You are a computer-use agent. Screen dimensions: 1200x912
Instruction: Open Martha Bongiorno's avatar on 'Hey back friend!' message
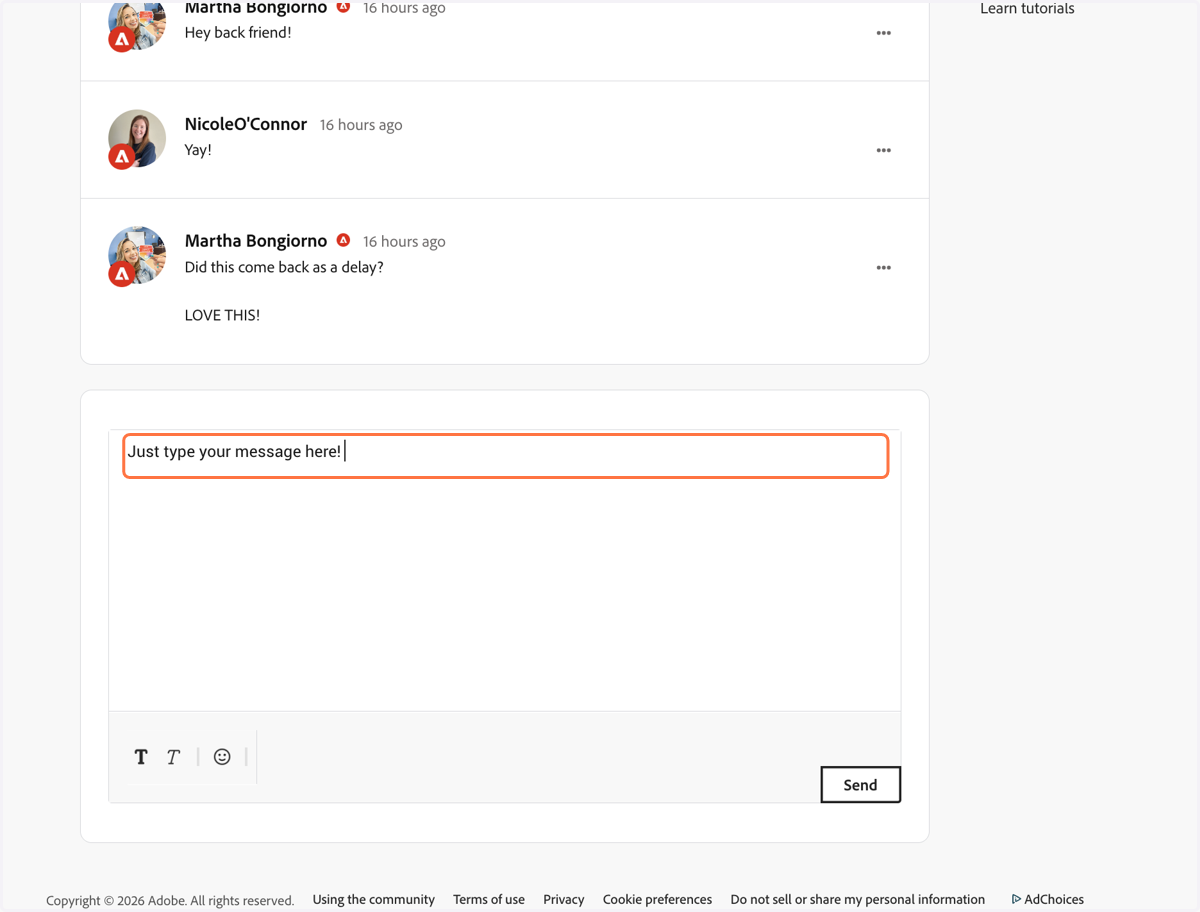[x=137, y=24]
